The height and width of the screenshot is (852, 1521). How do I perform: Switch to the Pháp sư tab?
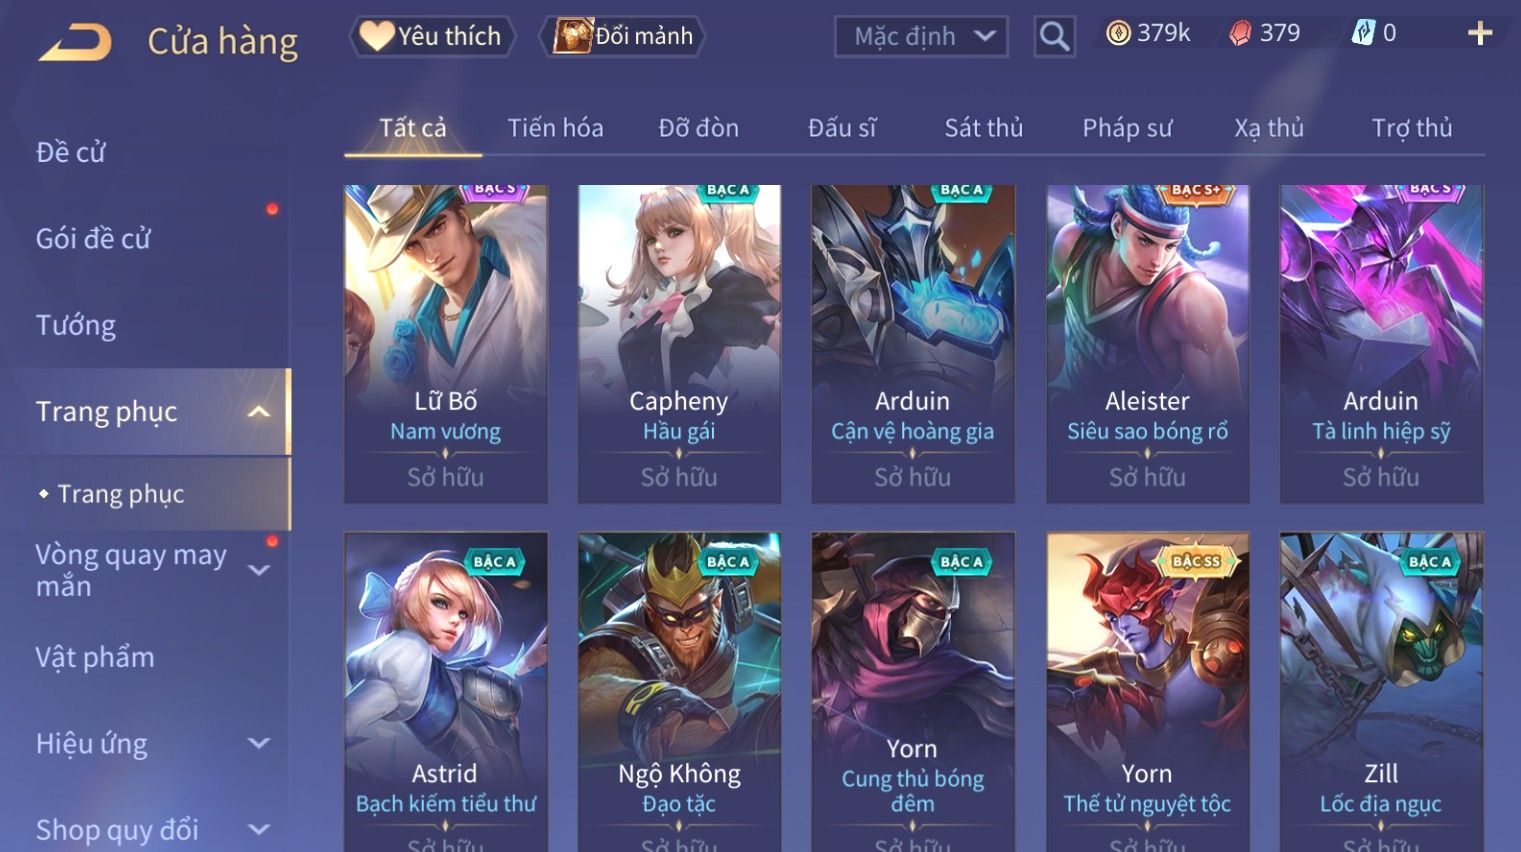click(1127, 128)
